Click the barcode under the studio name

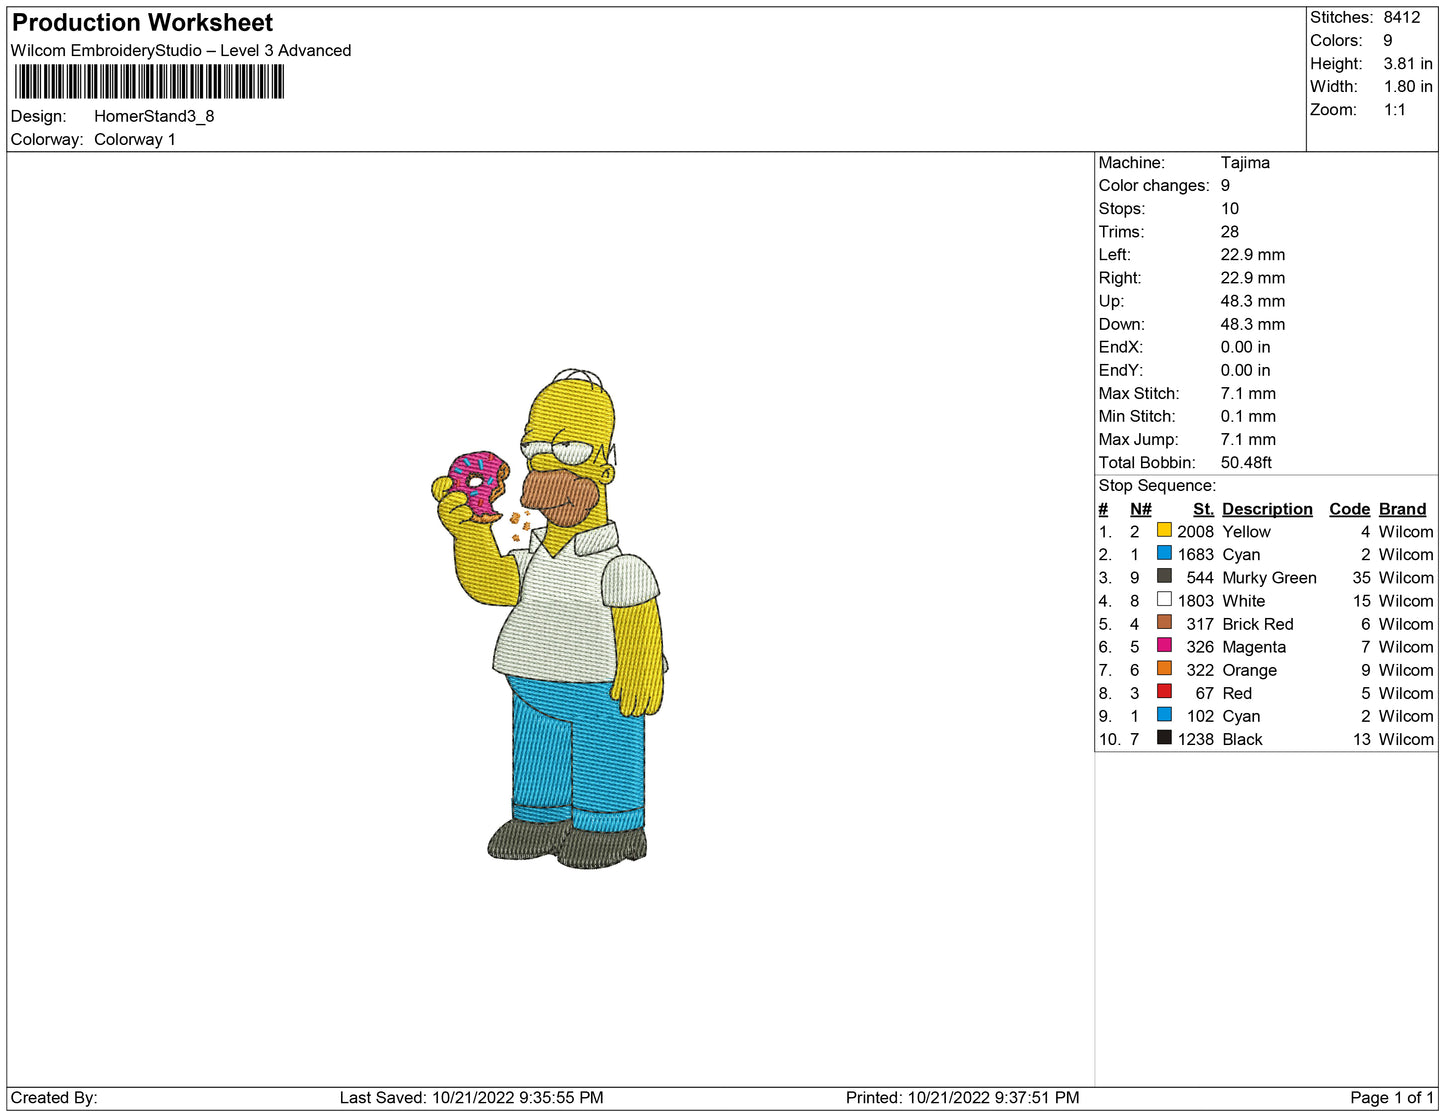pyautogui.click(x=149, y=81)
